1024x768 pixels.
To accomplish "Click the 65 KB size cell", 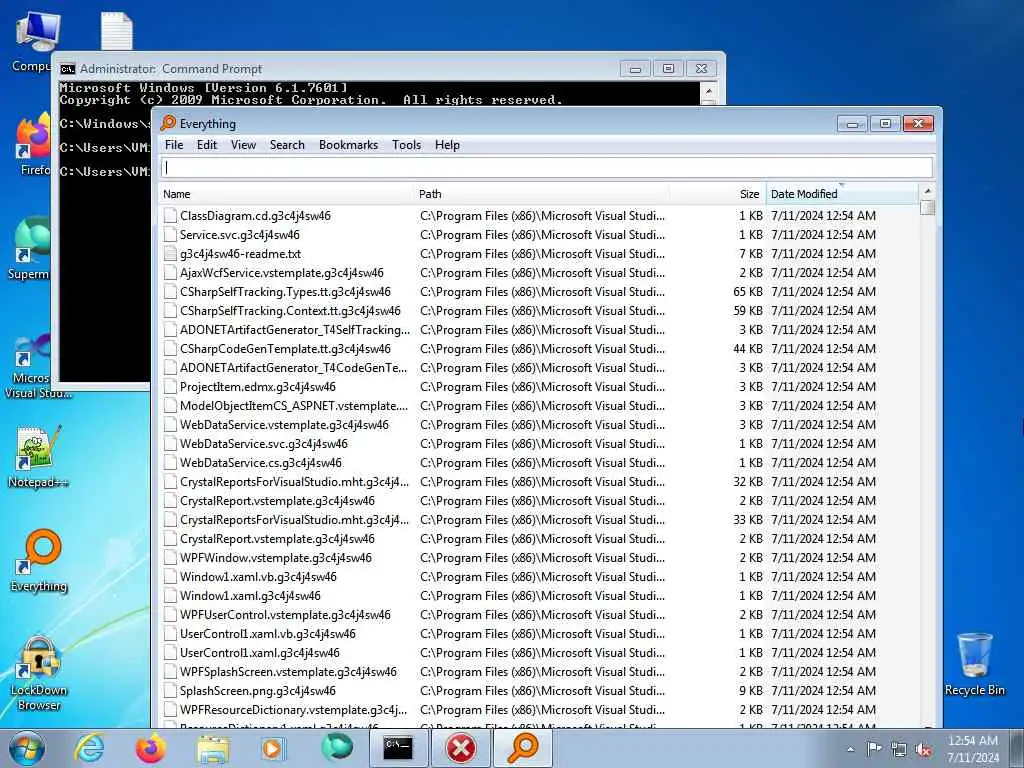I will point(748,291).
